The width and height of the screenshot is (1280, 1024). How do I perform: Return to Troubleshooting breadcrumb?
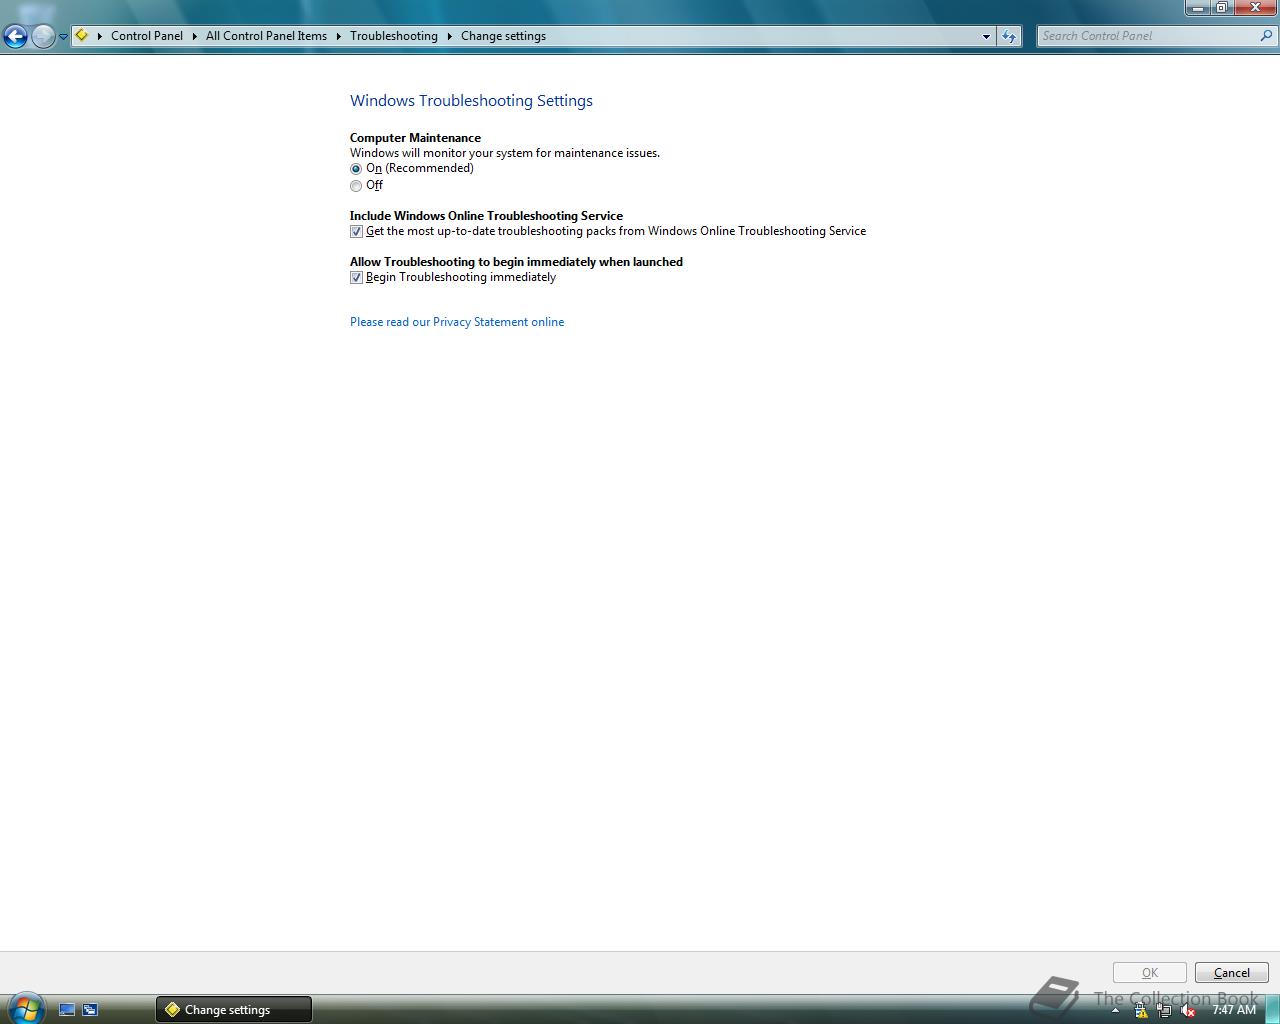click(x=394, y=36)
